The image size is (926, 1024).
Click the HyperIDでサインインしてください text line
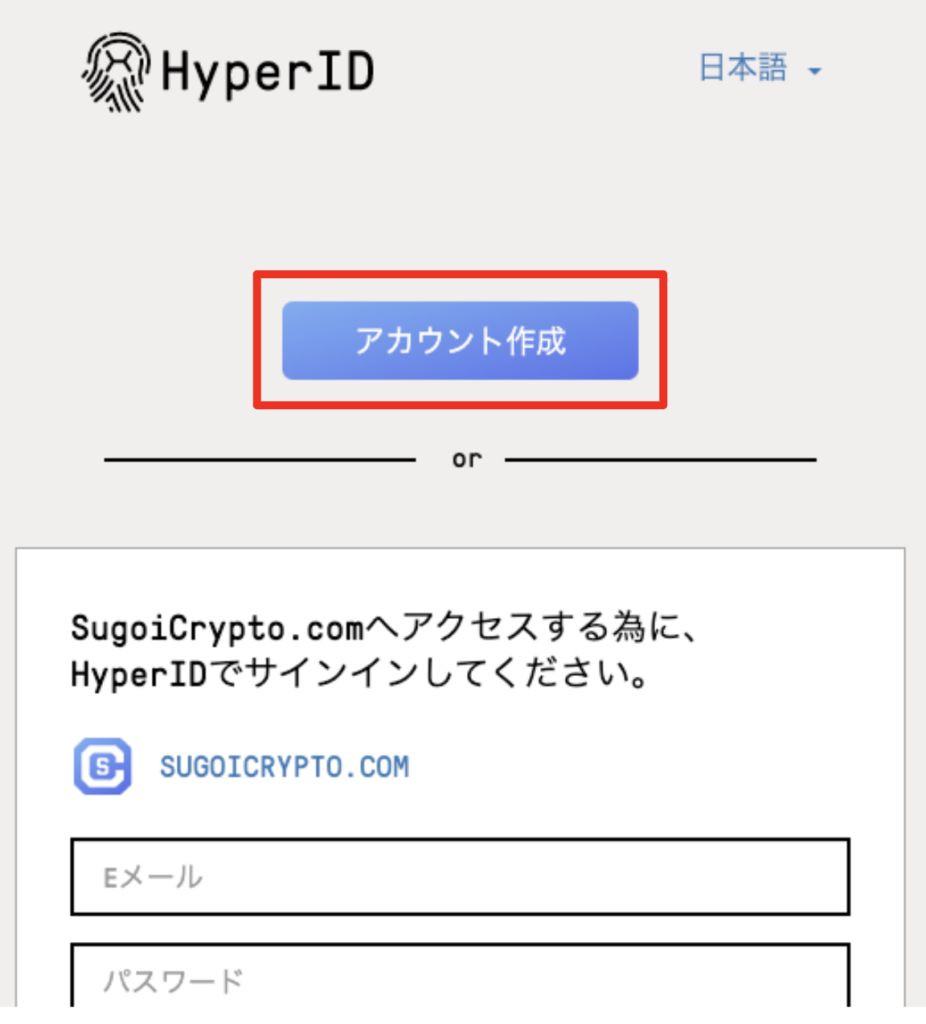coord(359,674)
